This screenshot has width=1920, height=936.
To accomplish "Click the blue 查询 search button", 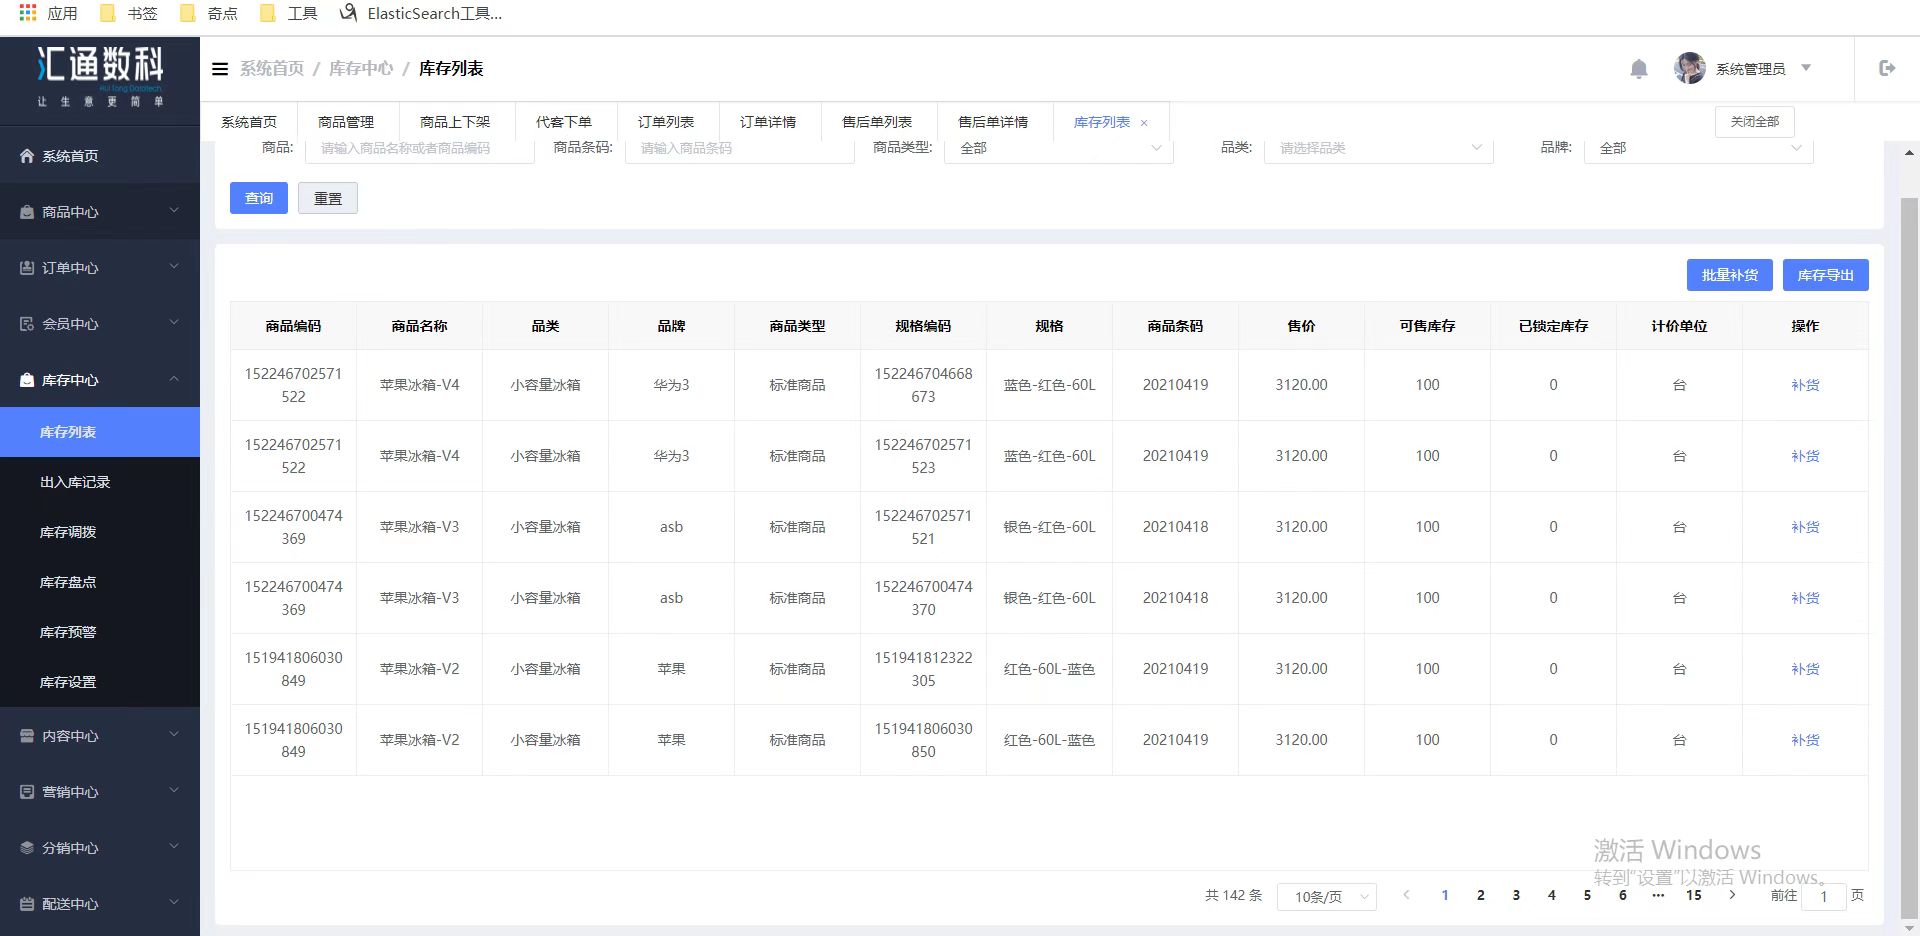I will [259, 198].
